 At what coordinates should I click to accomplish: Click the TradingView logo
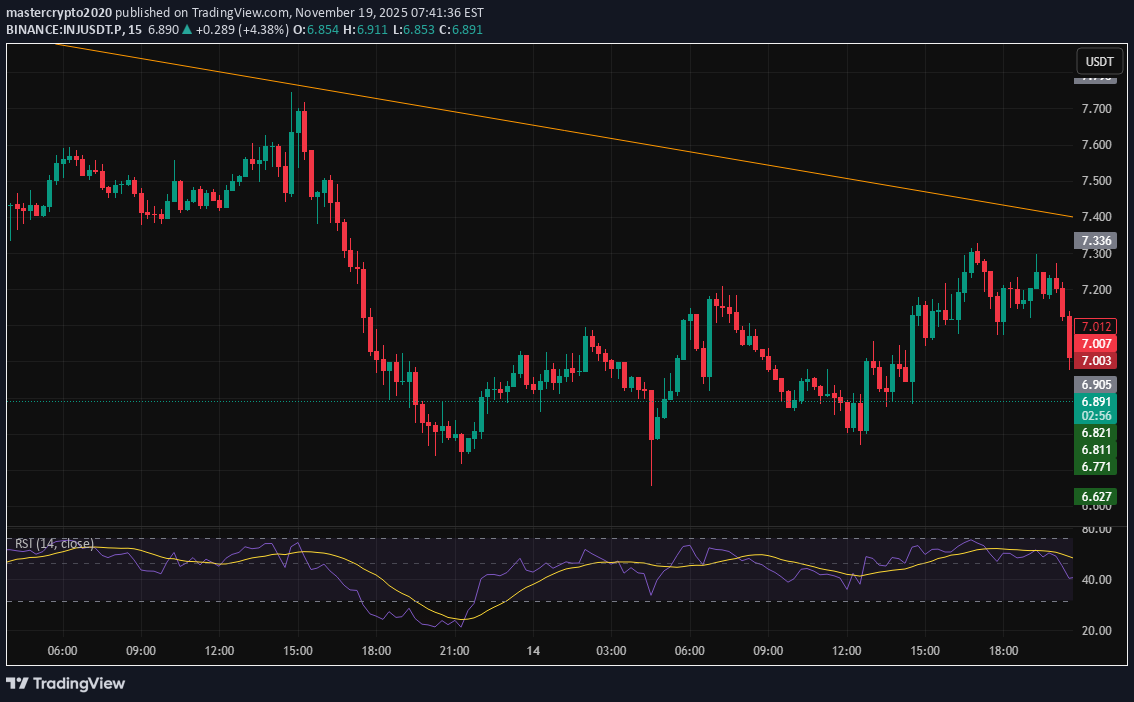click(x=66, y=684)
